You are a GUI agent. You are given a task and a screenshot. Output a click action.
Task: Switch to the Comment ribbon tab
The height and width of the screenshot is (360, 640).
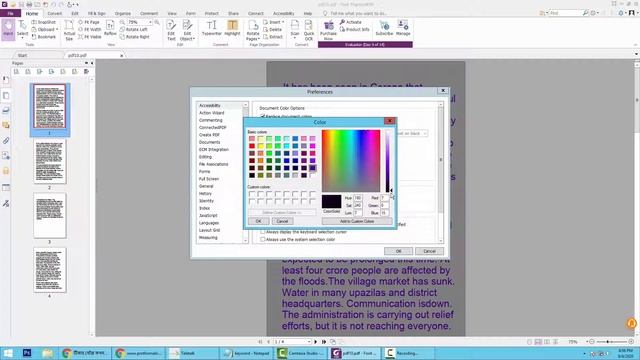point(149,13)
